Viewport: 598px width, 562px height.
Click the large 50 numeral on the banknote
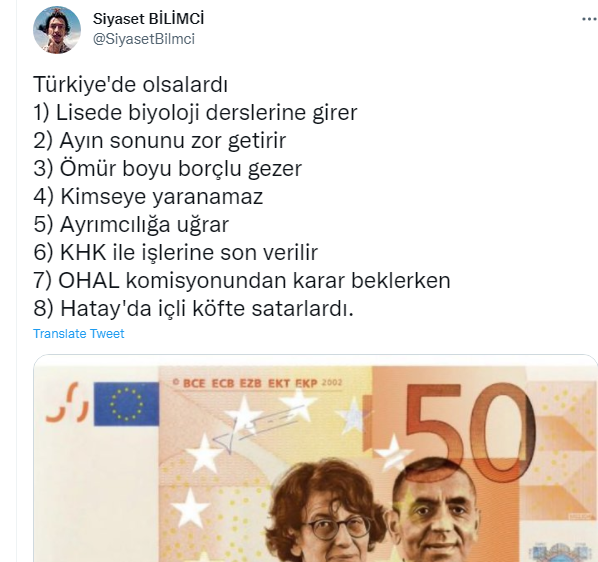point(470,433)
